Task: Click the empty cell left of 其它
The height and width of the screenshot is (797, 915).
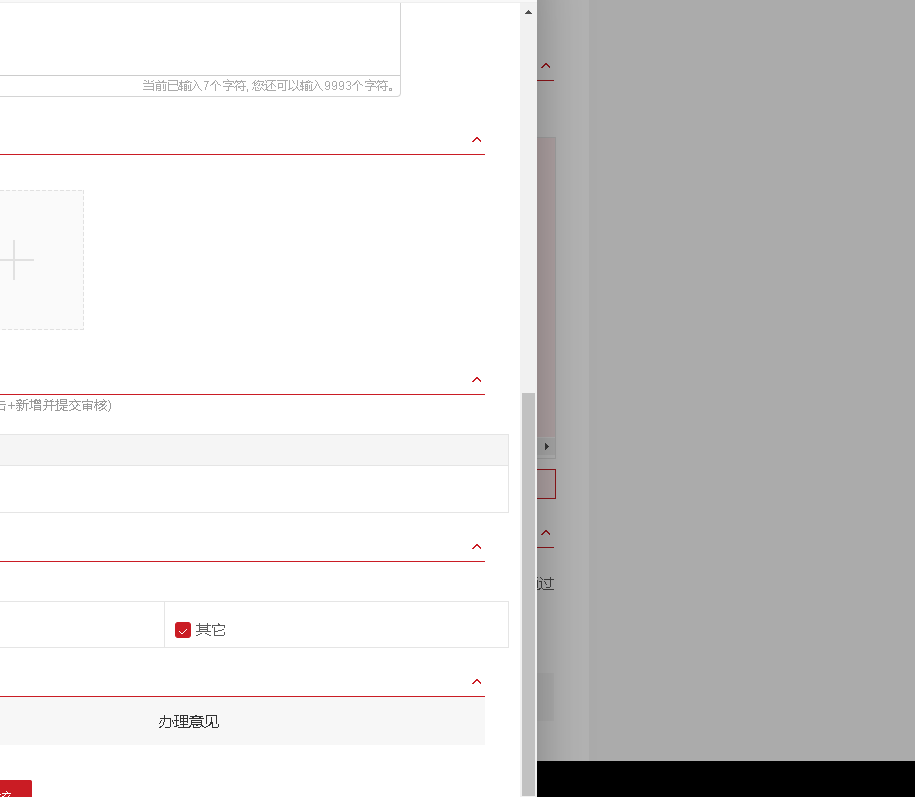Action: pos(80,625)
